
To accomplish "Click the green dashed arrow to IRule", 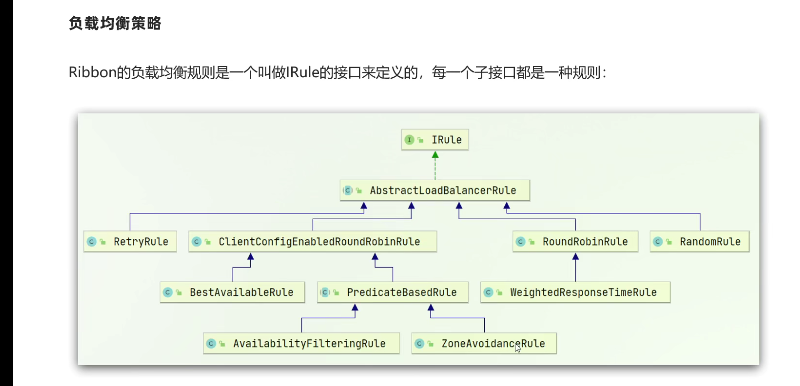I will pyautogui.click(x=435, y=165).
